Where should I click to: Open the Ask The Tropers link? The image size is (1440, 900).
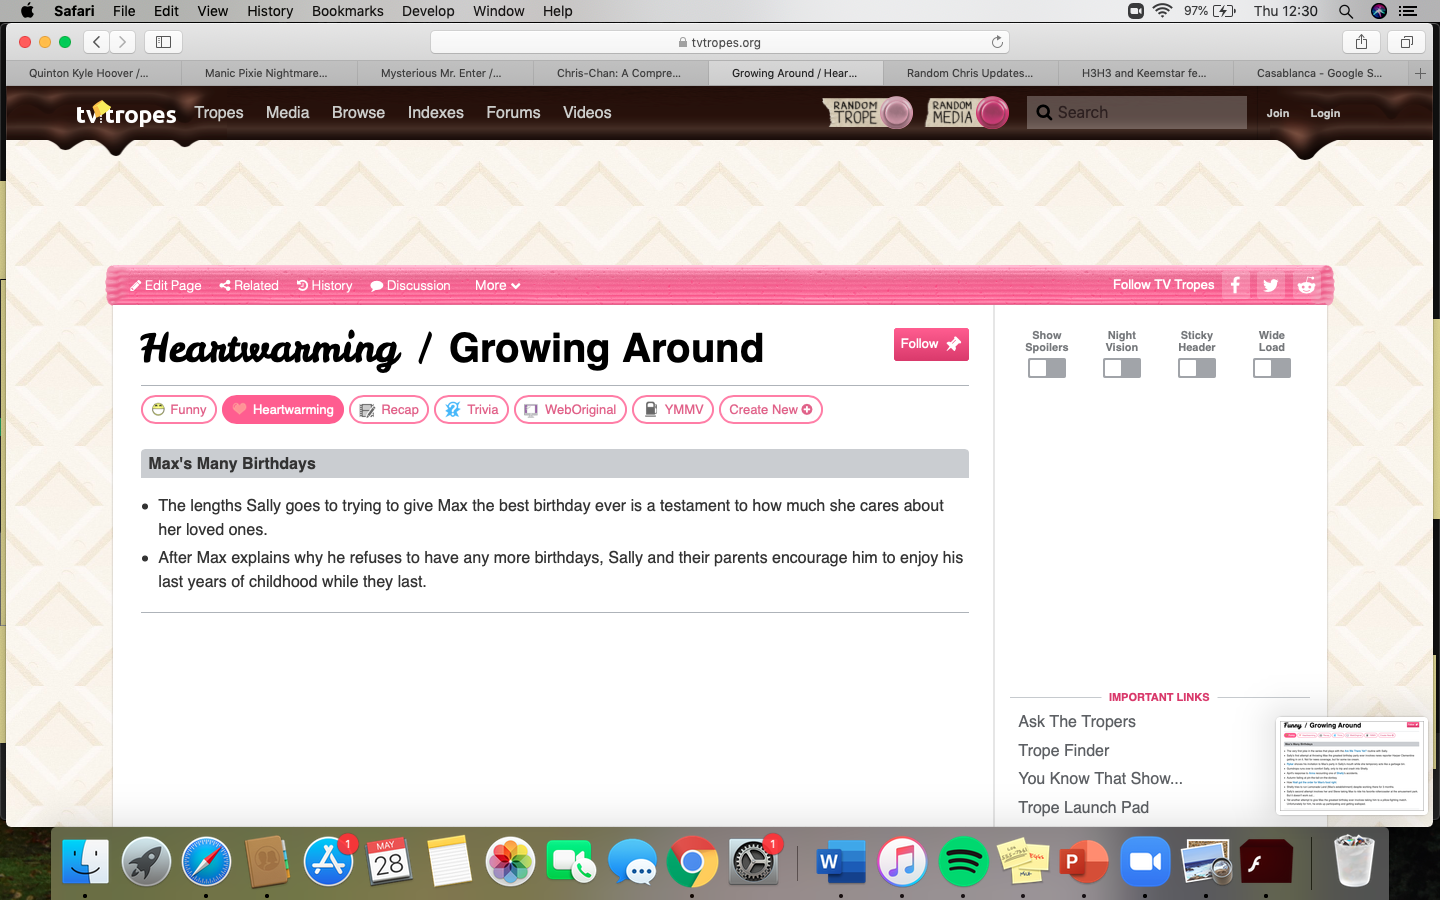click(1077, 722)
